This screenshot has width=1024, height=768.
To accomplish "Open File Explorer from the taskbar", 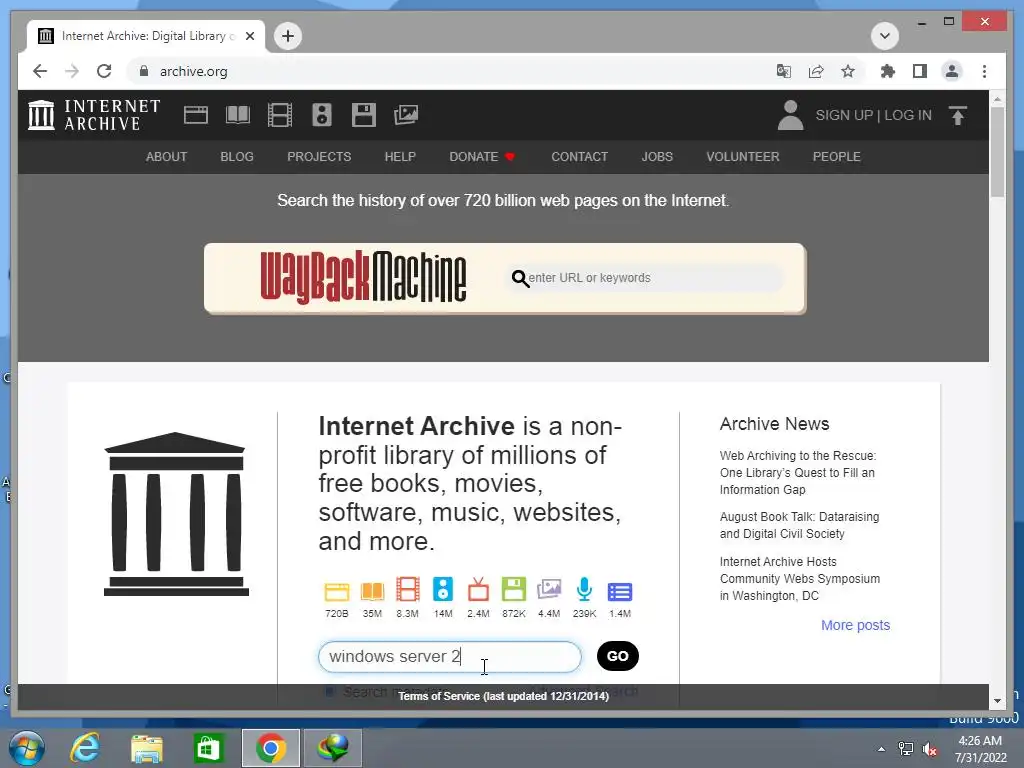I will 147,748.
